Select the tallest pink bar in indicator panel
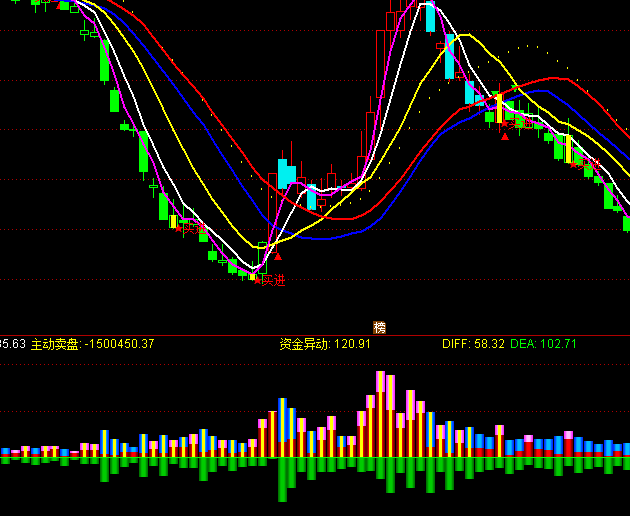 [380, 380]
